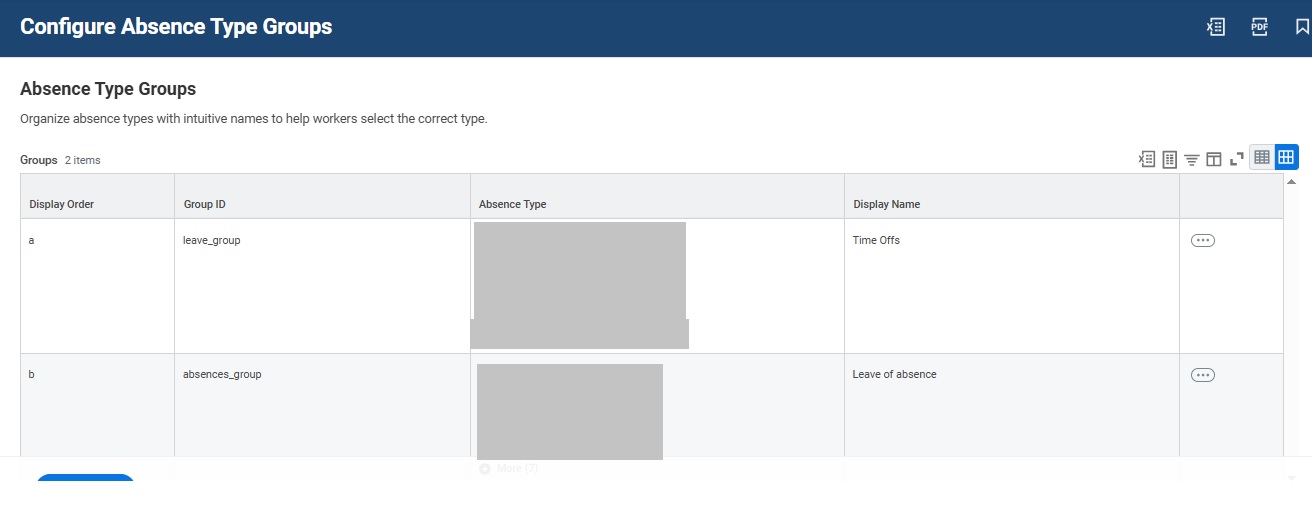Viewport: 1312px width, 529px height.
Task: Switch to condensed table row view
Action: coord(1262,157)
